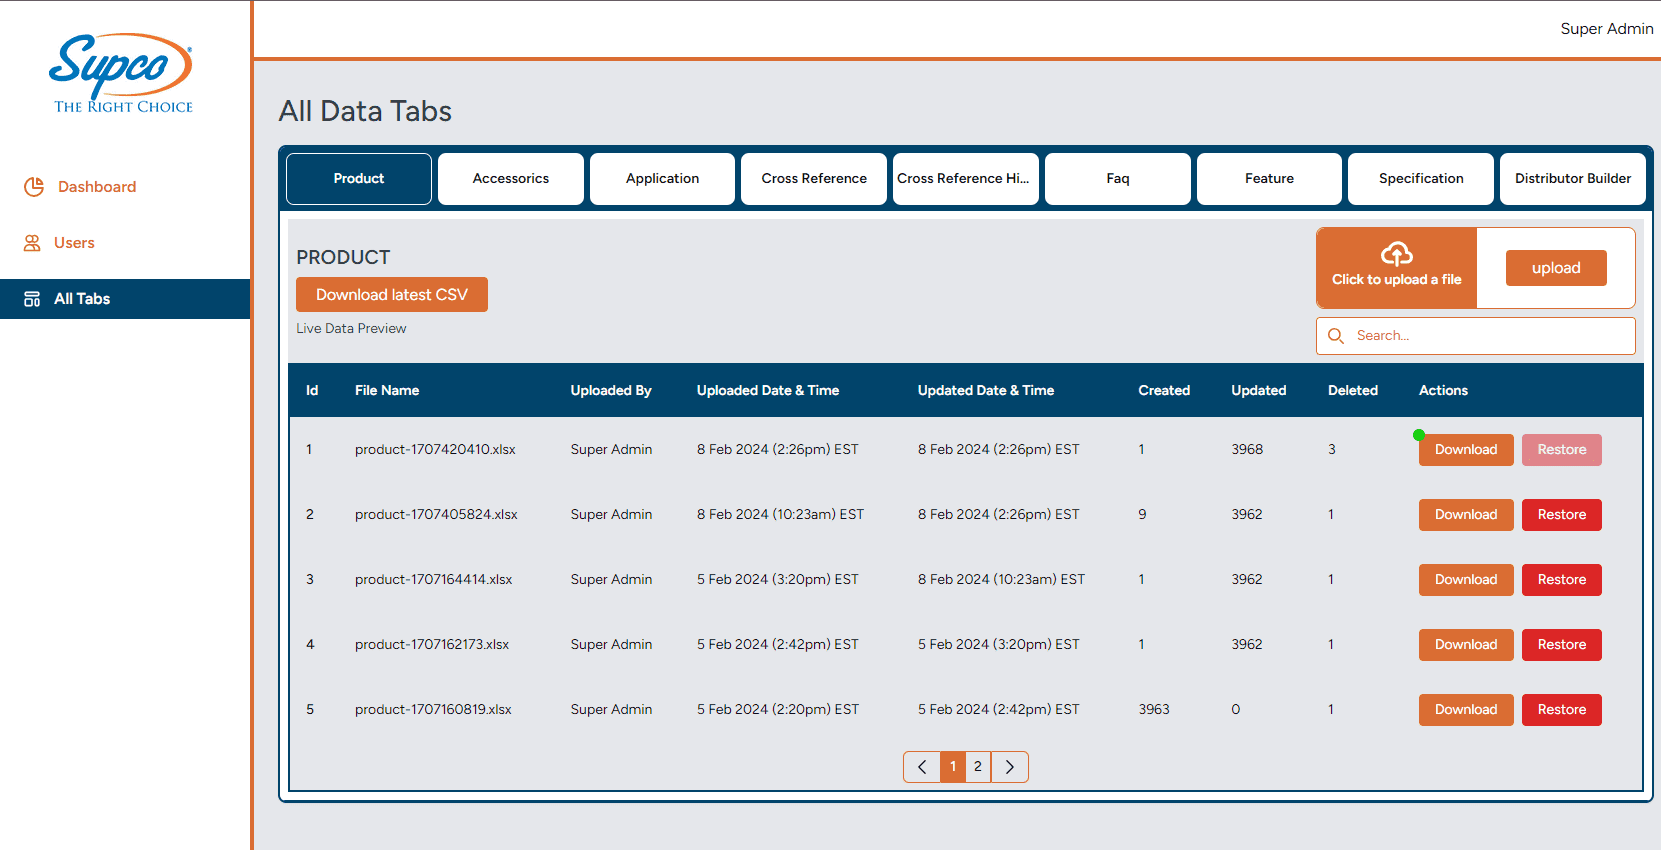
Task: Switch to the Feature tab
Action: coord(1269,179)
